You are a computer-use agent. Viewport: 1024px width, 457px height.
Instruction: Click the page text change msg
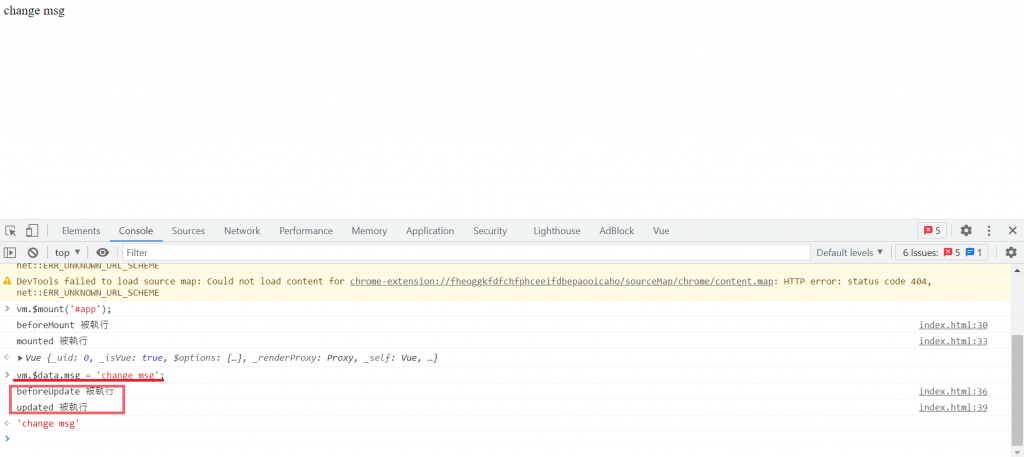34,11
